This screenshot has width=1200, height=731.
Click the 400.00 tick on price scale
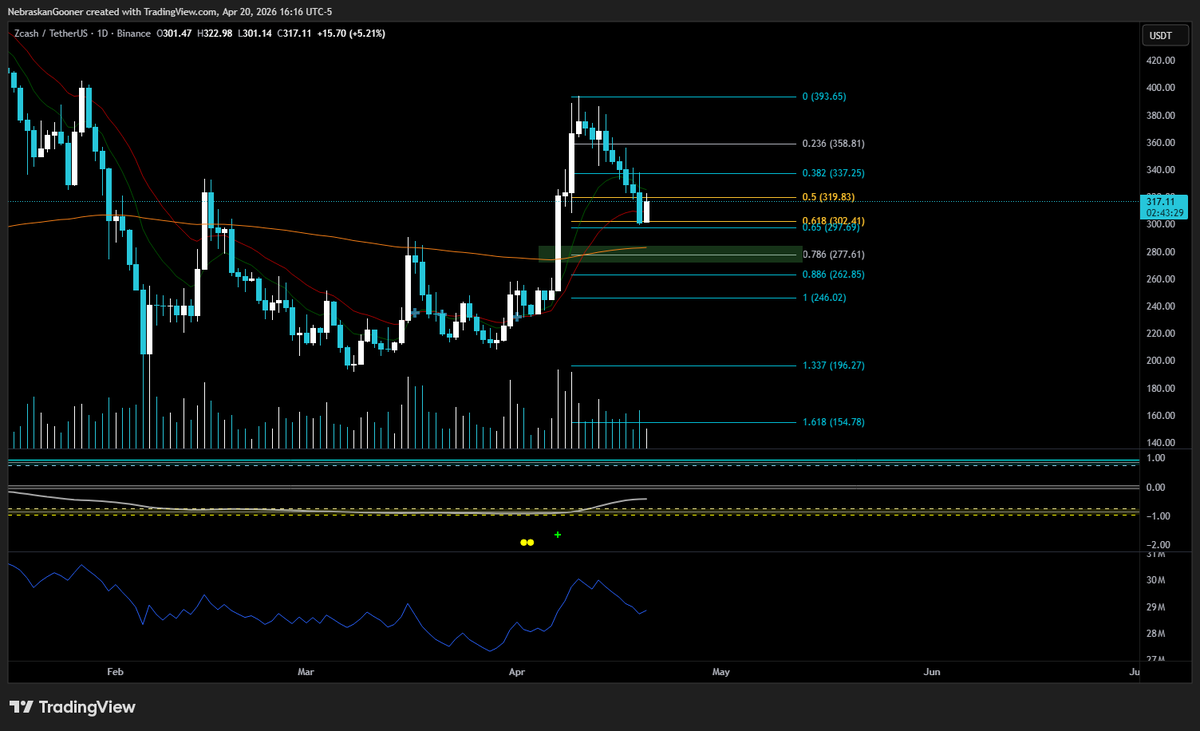coord(1161,88)
